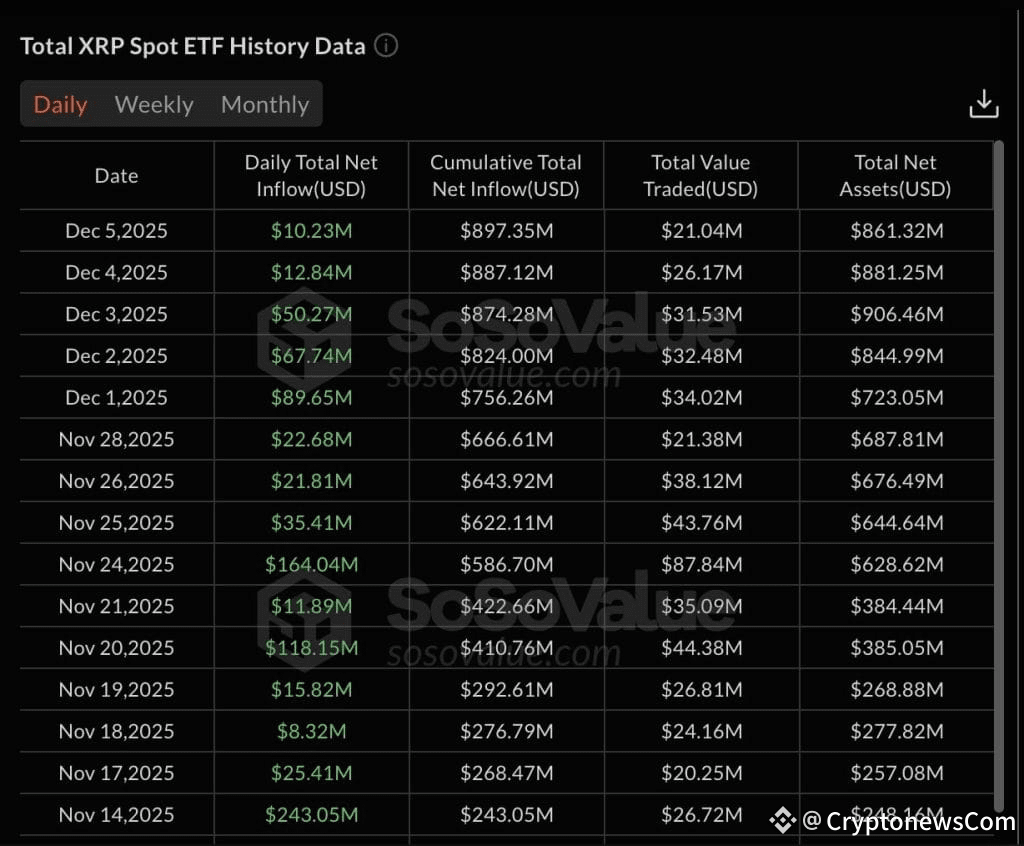This screenshot has height=846, width=1024.
Task: Select the Daily view
Action: point(60,104)
